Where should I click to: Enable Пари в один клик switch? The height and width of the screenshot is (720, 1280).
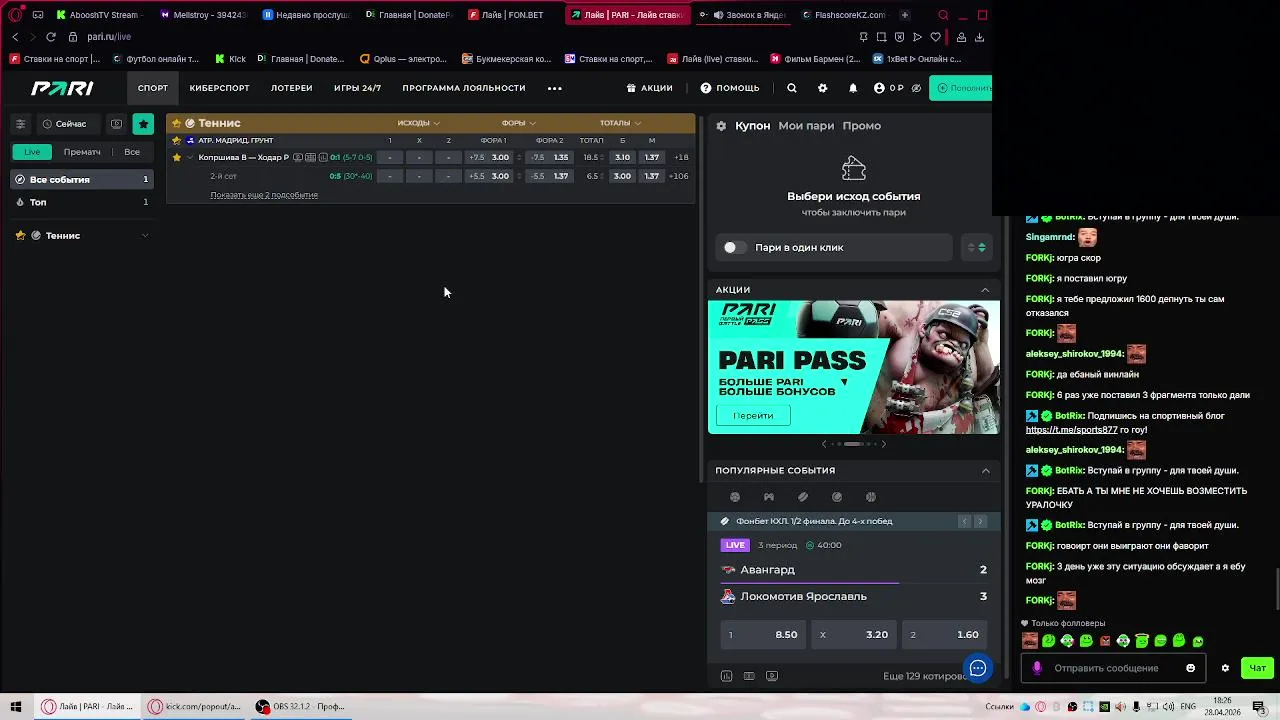click(734, 247)
